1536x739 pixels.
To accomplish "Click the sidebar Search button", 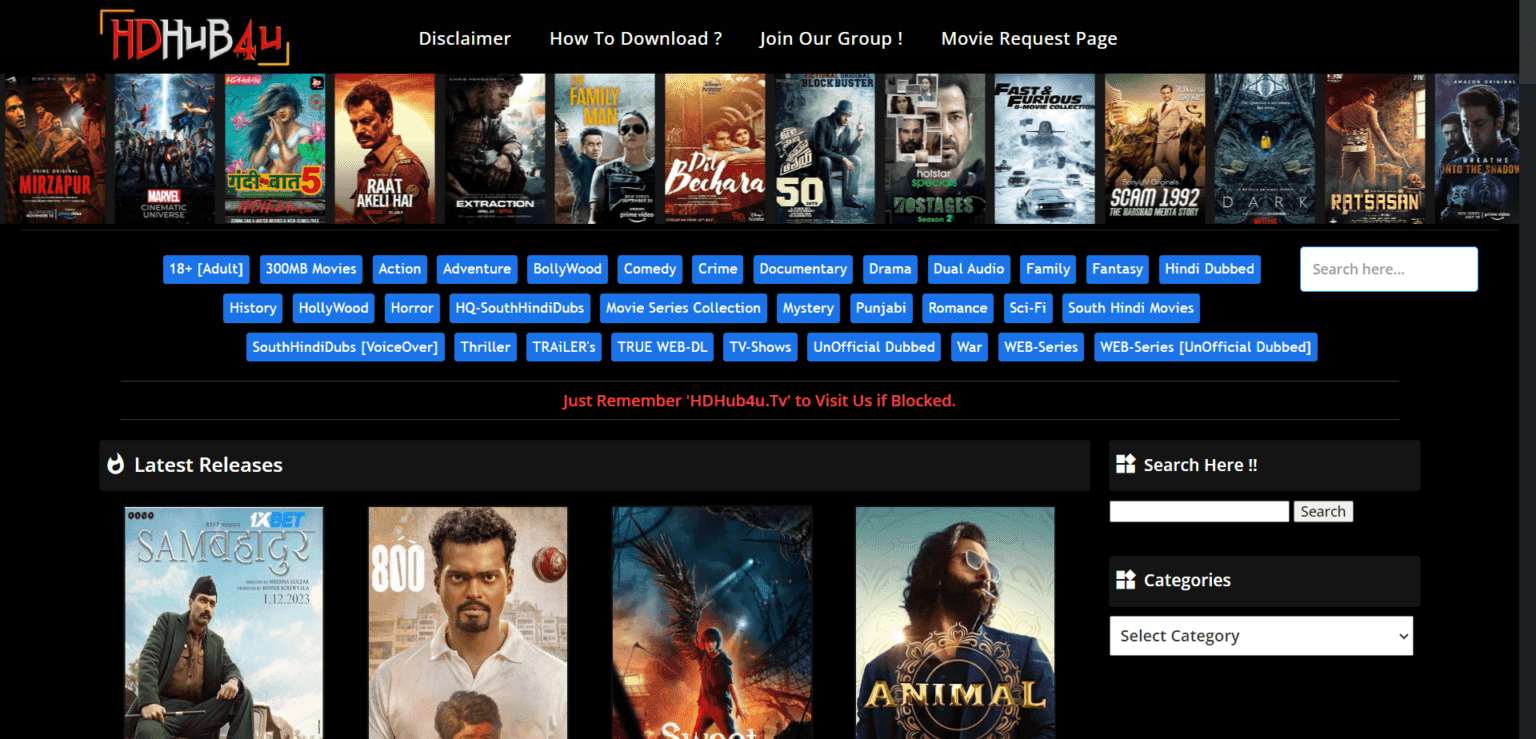I will coord(1323,511).
